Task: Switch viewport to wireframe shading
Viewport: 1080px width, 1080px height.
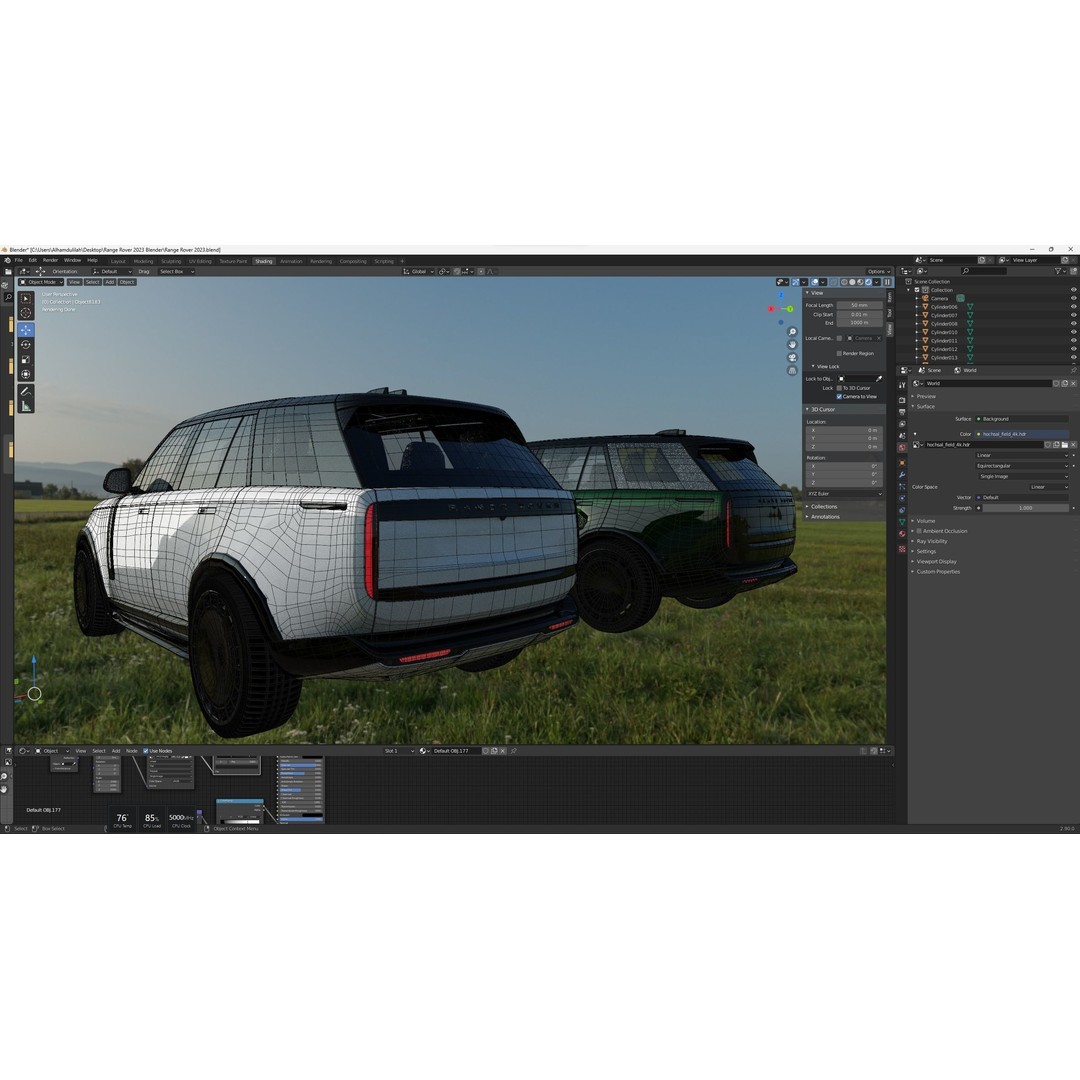Action: (x=844, y=282)
